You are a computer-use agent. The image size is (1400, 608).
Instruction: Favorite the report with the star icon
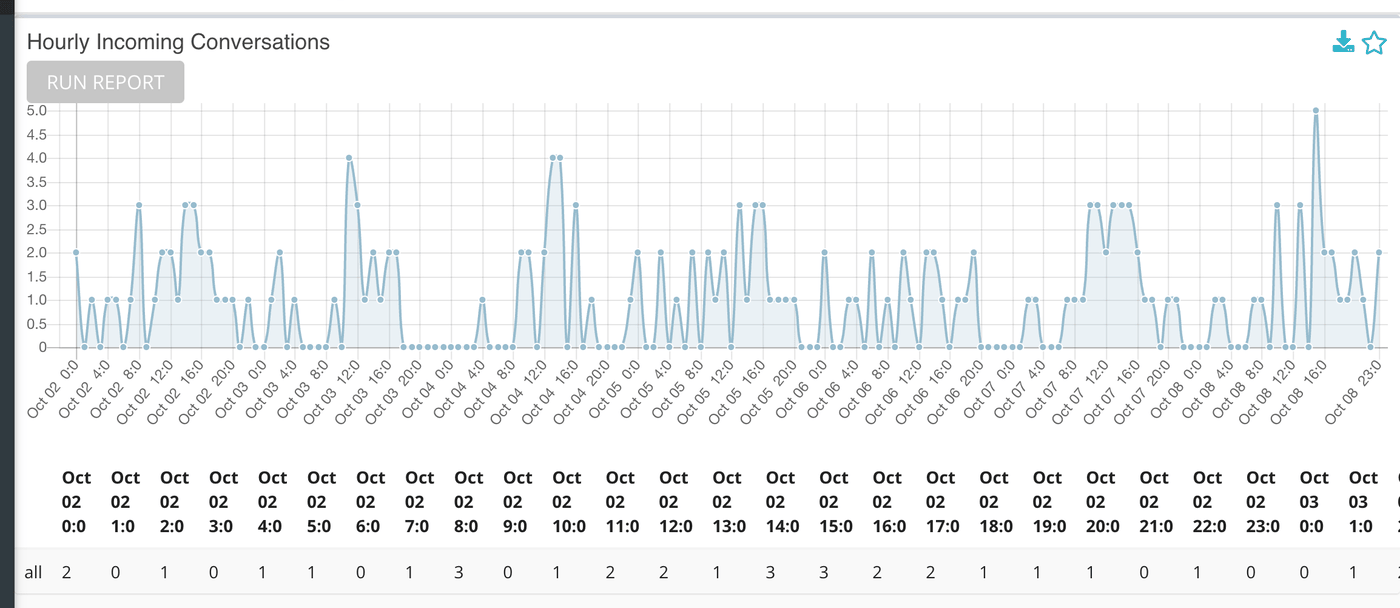pos(1374,42)
